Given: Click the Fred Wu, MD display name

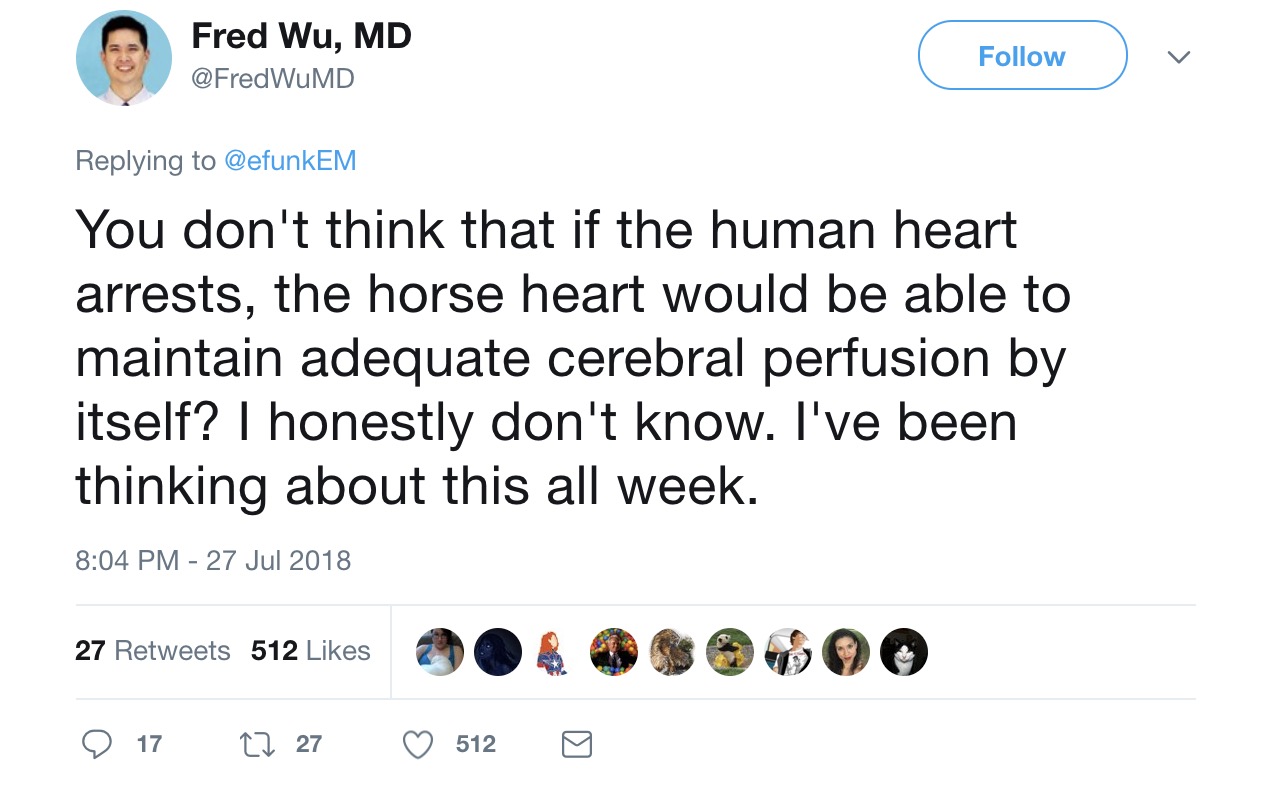Looking at the screenshot, I should [x=301, y=37].
